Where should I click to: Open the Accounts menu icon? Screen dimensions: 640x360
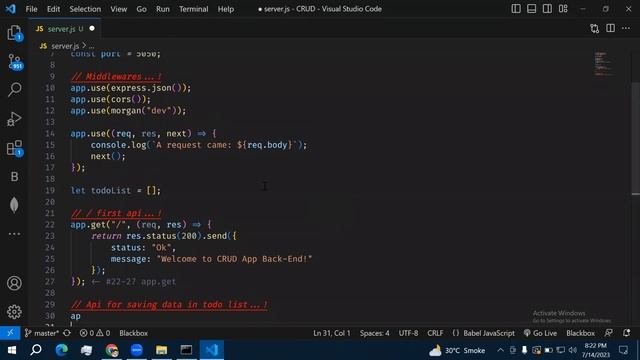[14, 283]
